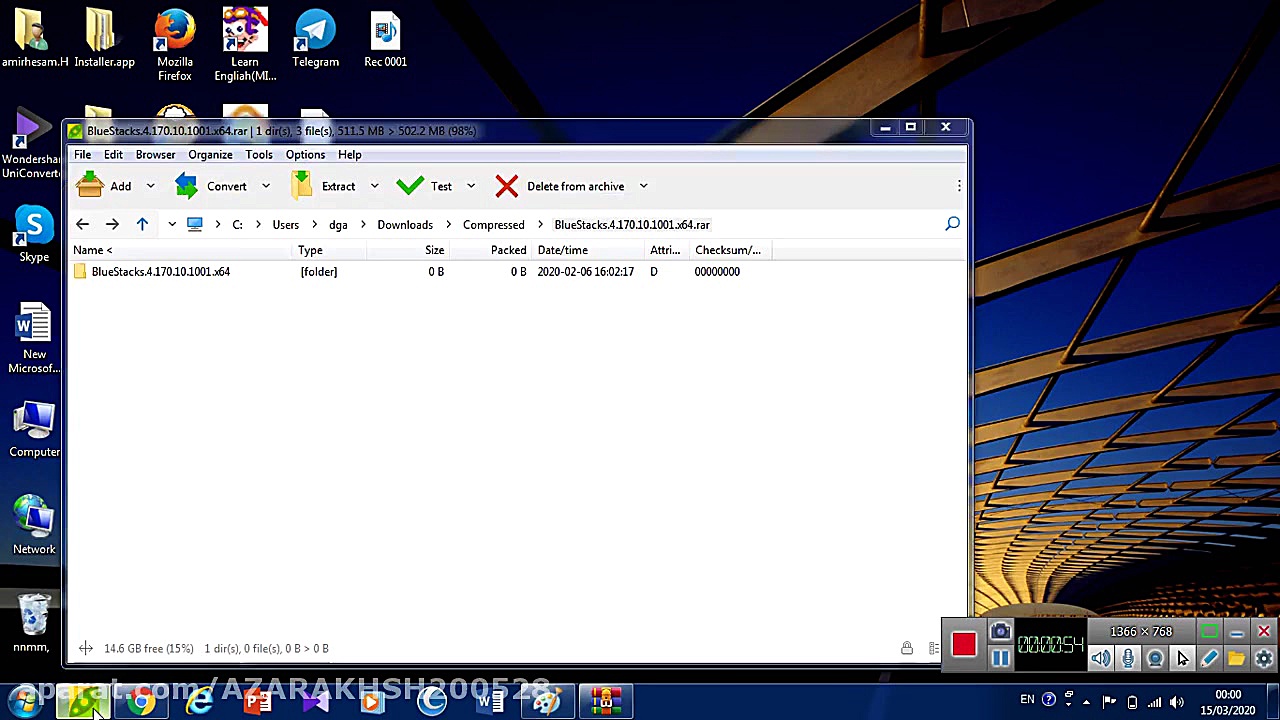The width and height of the screenshot is (1280, 720).
Task: Navigate to Downloads in the breadcrumb
Action: tap(405, 225)
